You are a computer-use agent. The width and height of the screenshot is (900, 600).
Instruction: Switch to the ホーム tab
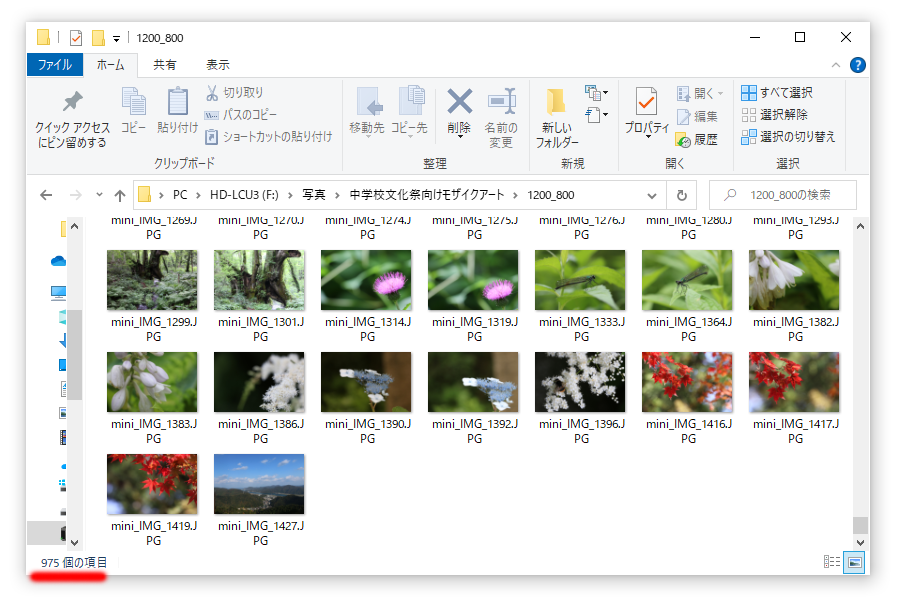point(110,65)
